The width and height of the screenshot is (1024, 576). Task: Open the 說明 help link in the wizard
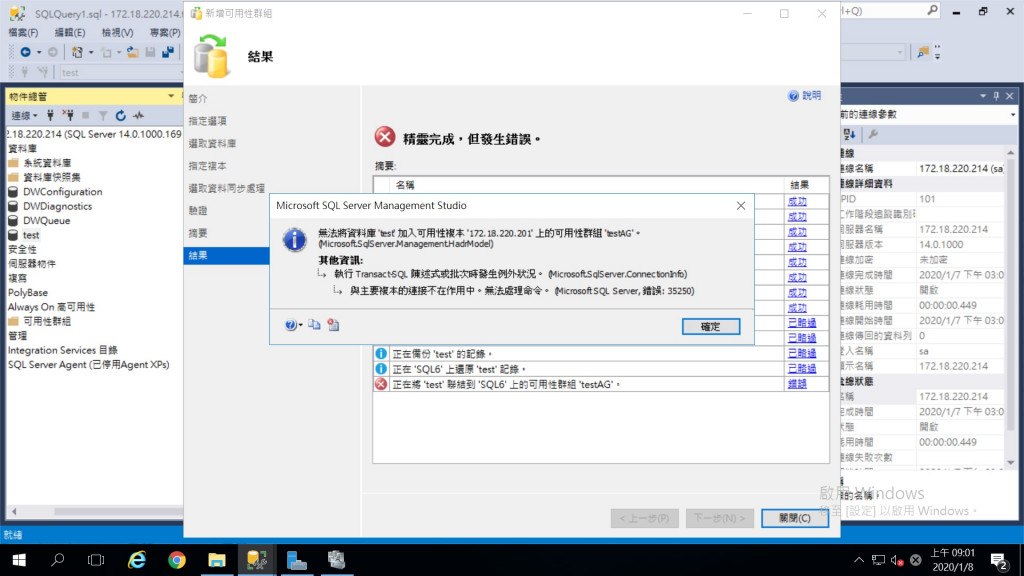point(805,96)
